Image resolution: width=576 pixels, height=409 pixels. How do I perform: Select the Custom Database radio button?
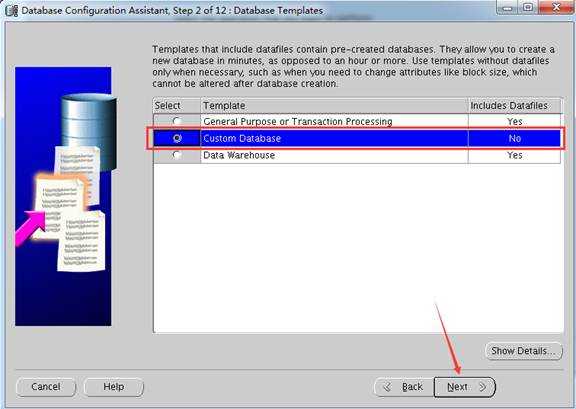pyautogui.click(x=177, y=138)
